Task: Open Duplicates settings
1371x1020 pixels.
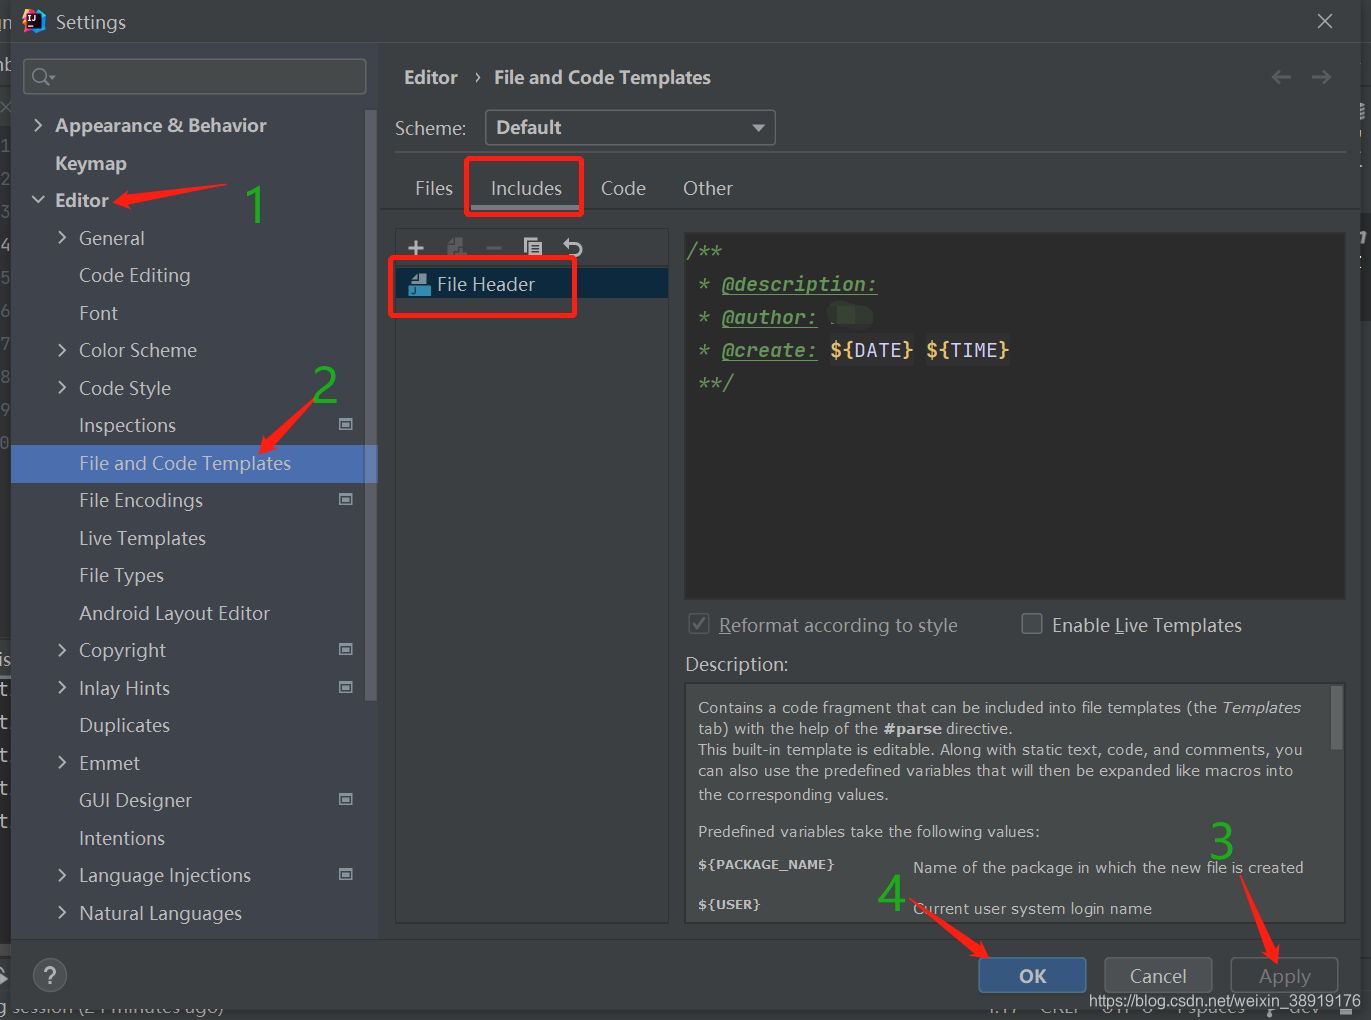Action: [x=124, y=725]
